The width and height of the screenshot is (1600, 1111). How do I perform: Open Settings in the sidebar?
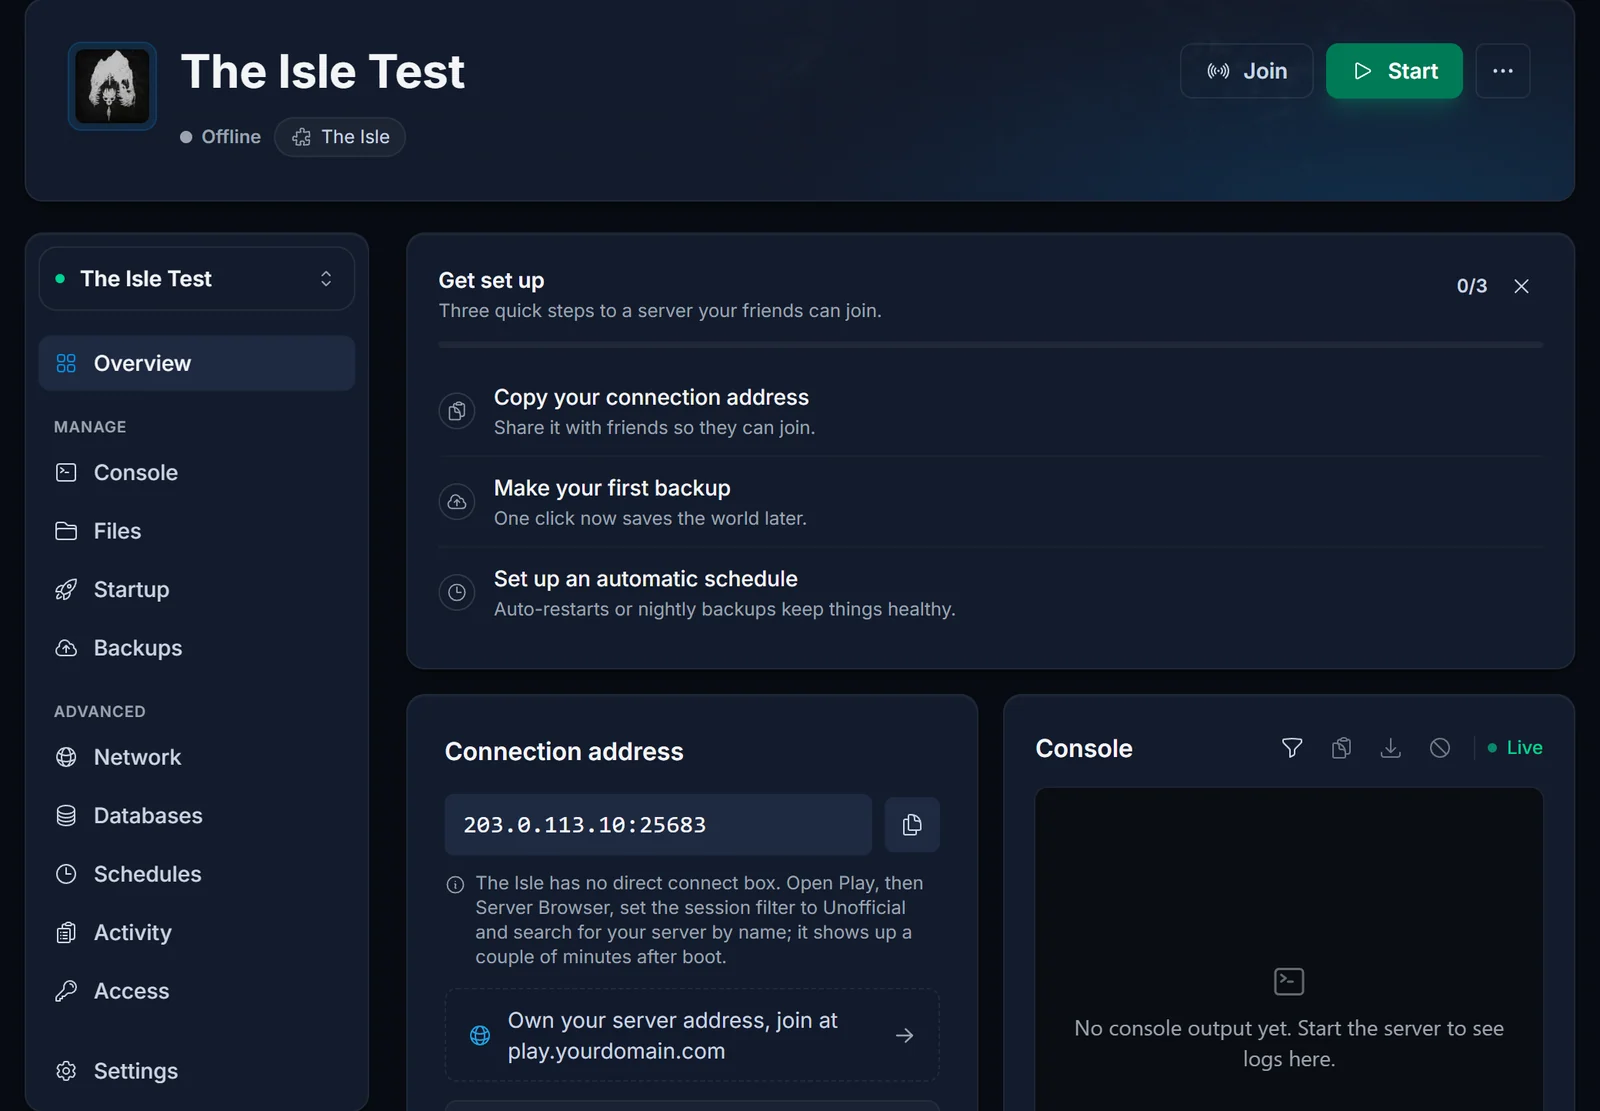(x=197, y=1071)
